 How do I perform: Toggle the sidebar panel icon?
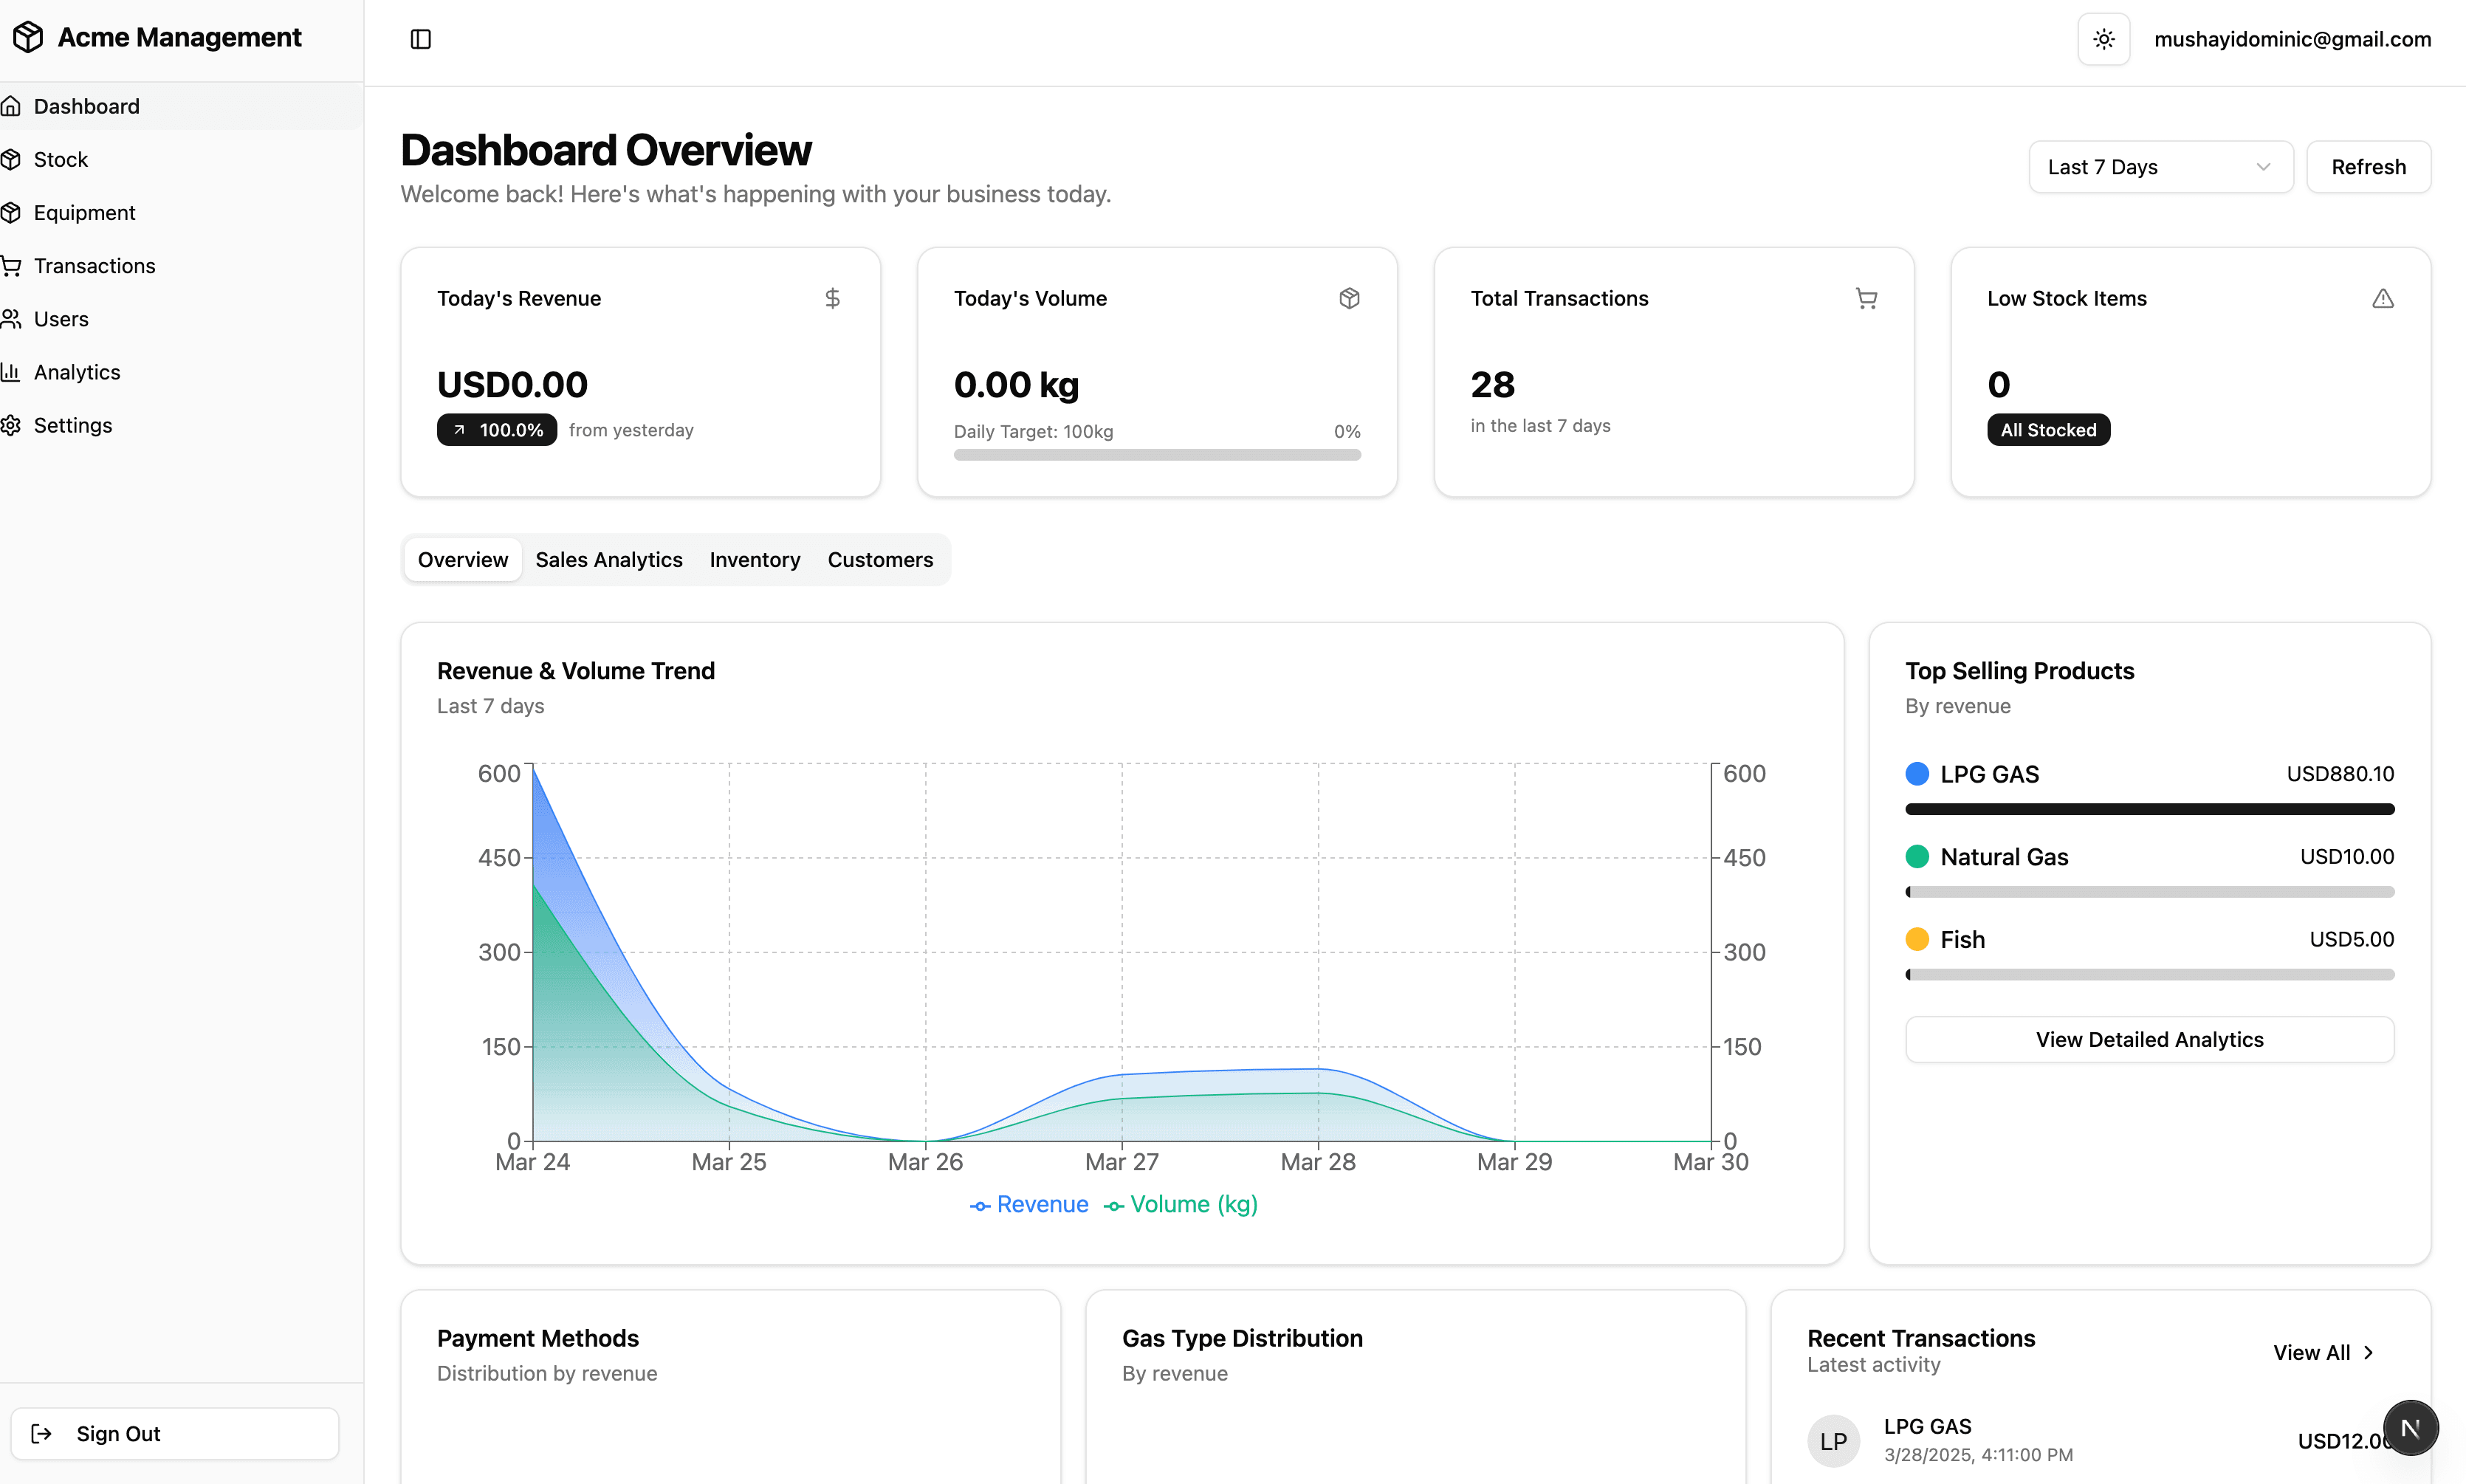pos(420,39)
